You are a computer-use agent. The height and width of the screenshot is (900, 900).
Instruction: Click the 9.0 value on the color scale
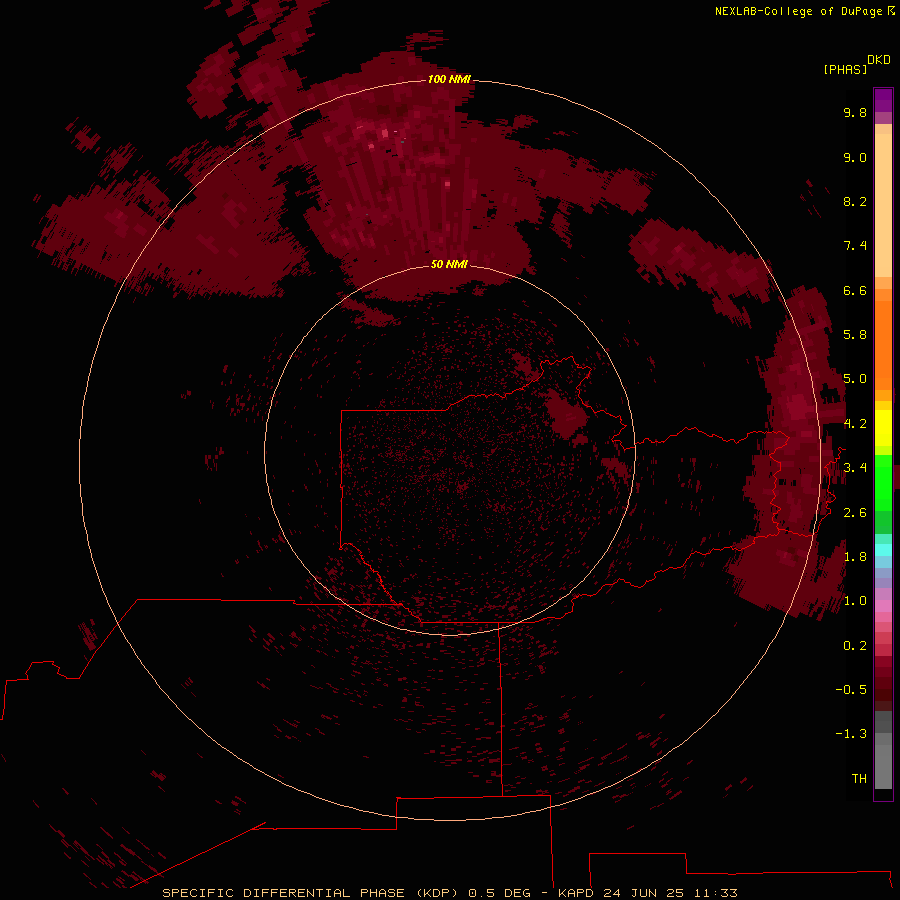click(x=855, y=157)
